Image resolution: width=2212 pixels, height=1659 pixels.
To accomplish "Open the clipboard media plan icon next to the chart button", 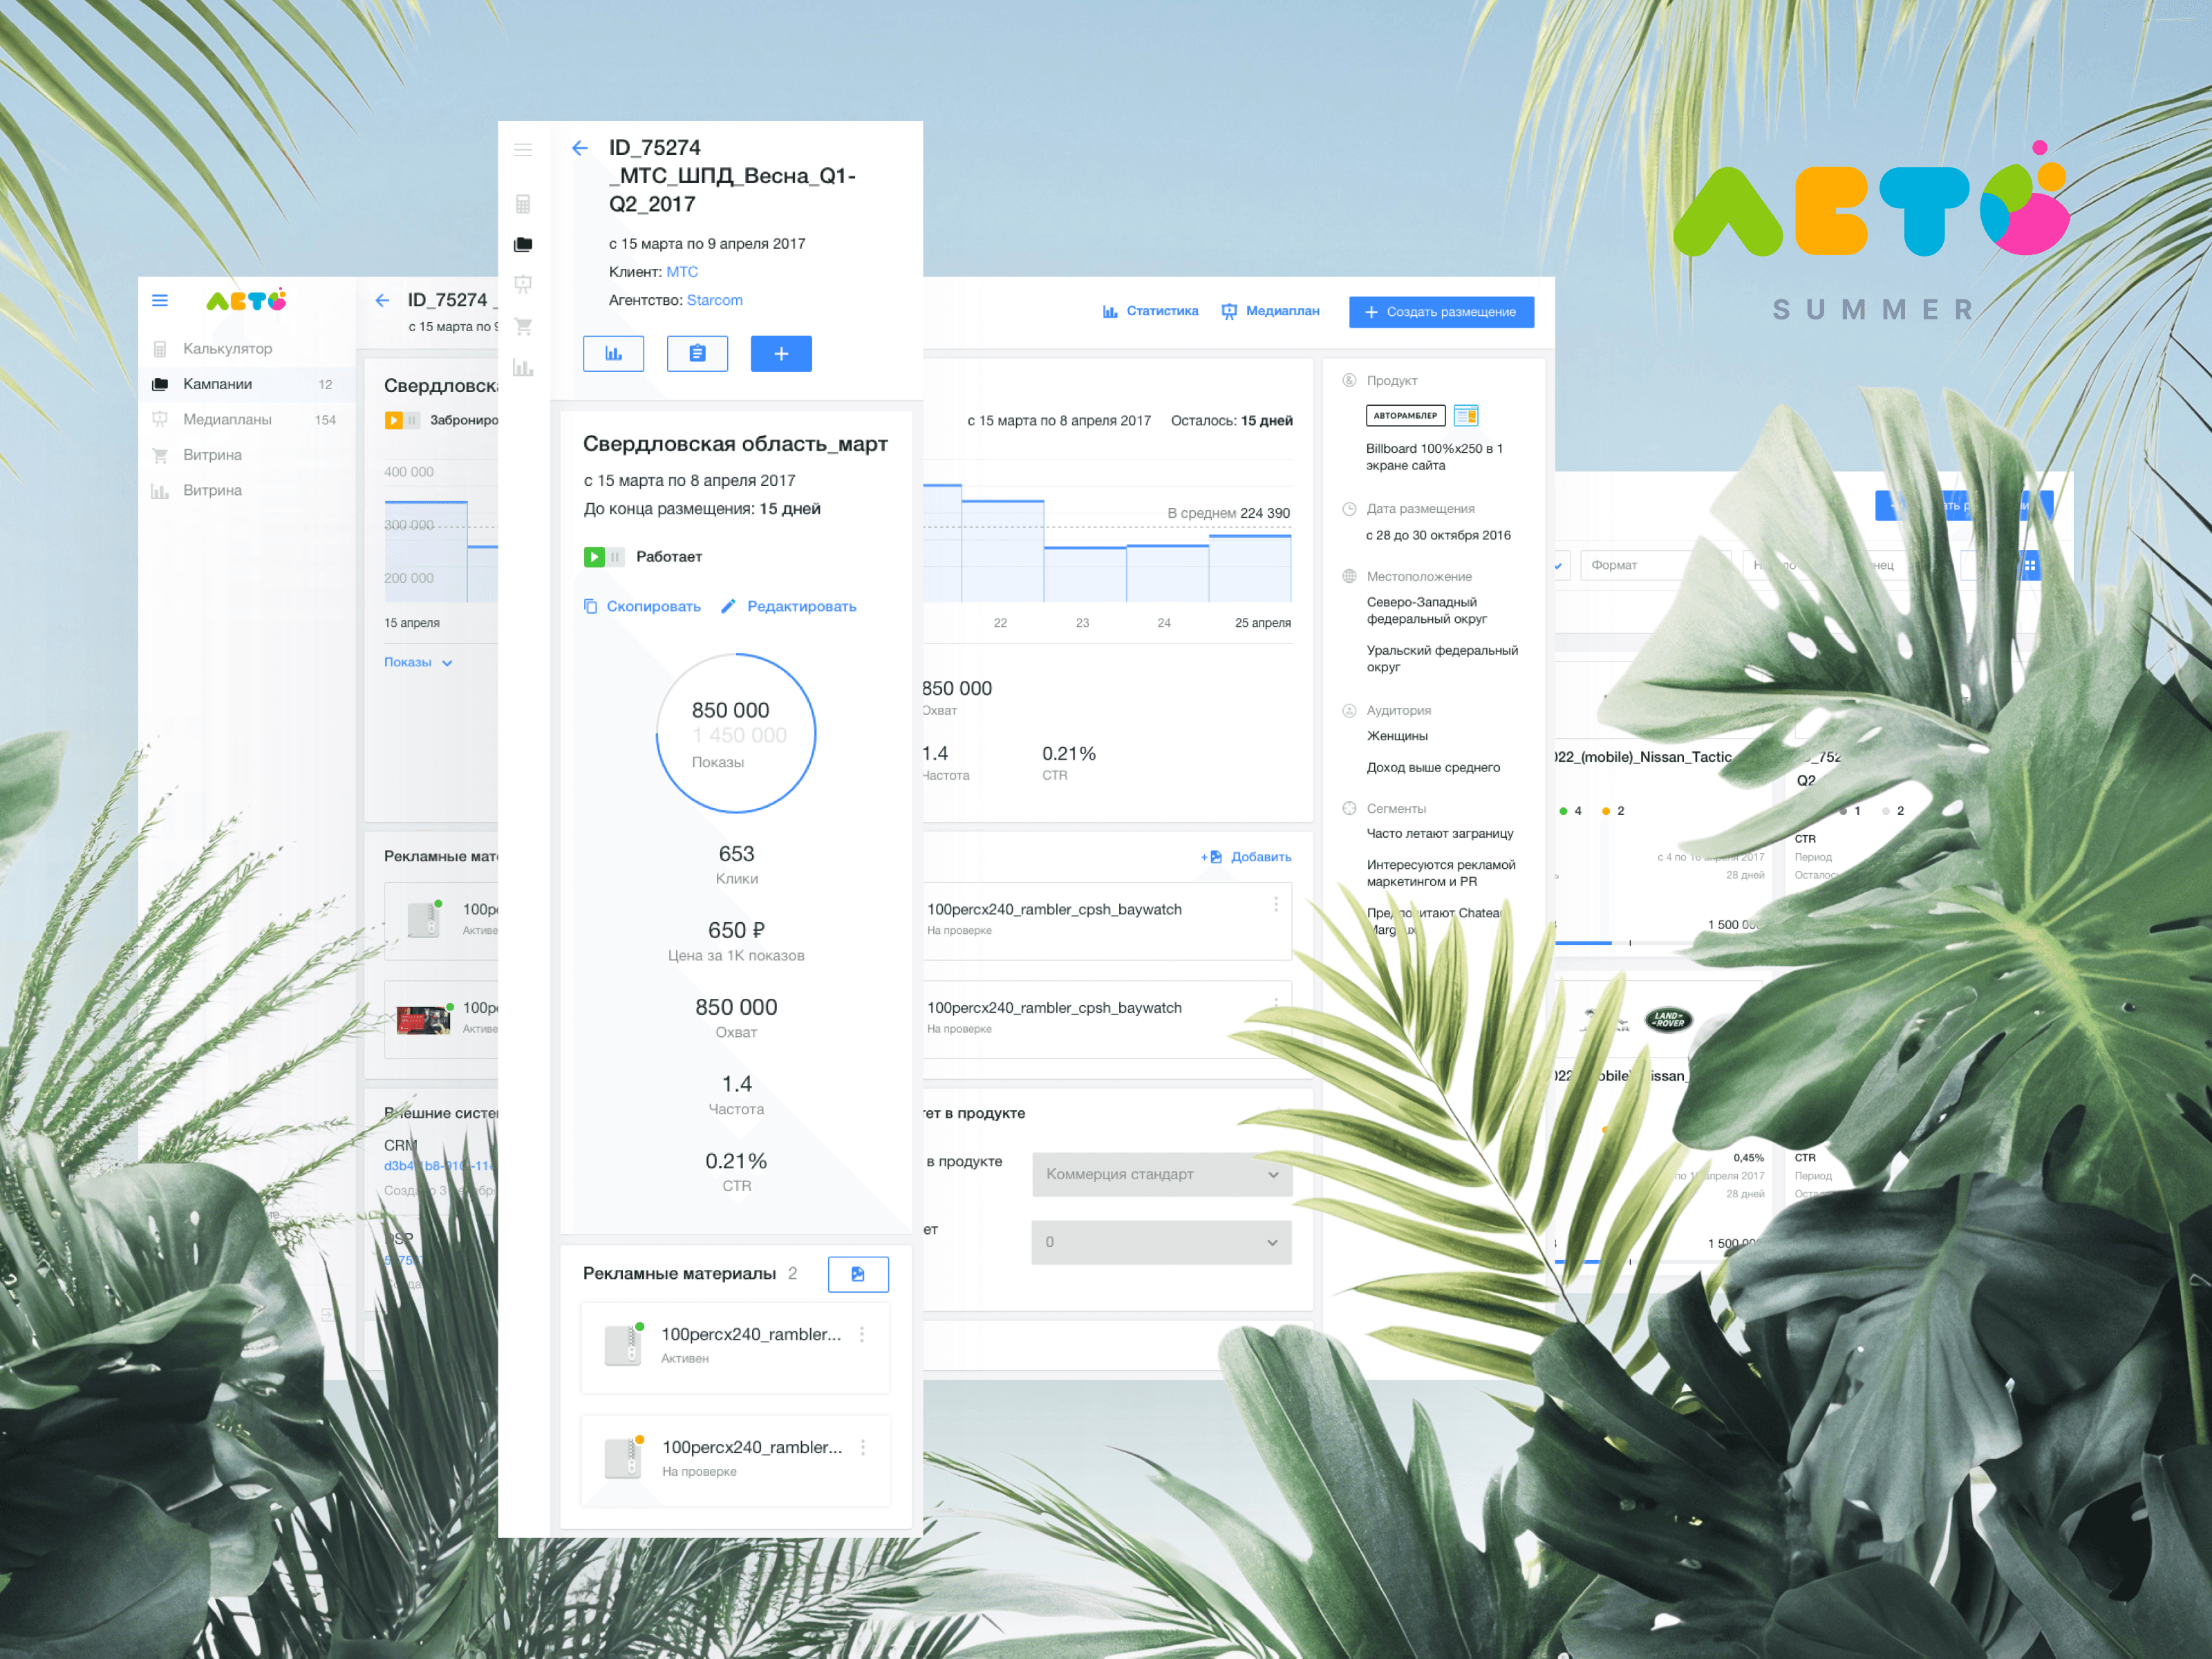I will 697,353.
